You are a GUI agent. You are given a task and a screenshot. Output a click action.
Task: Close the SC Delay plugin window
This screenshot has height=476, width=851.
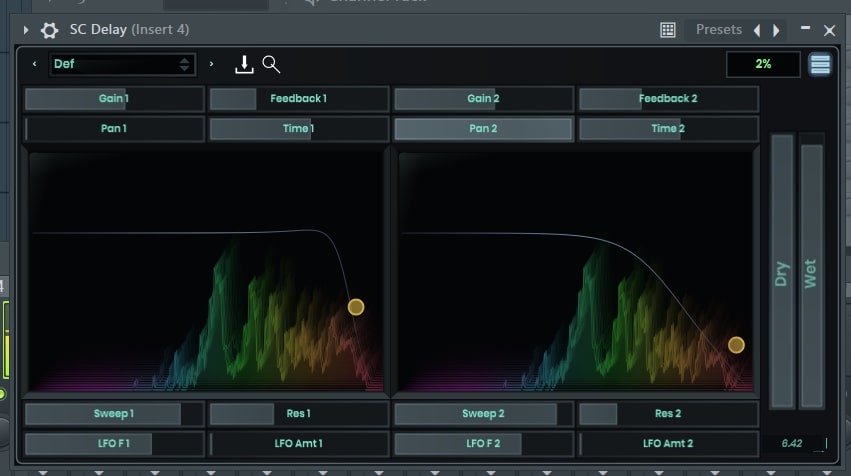(829, 30)
